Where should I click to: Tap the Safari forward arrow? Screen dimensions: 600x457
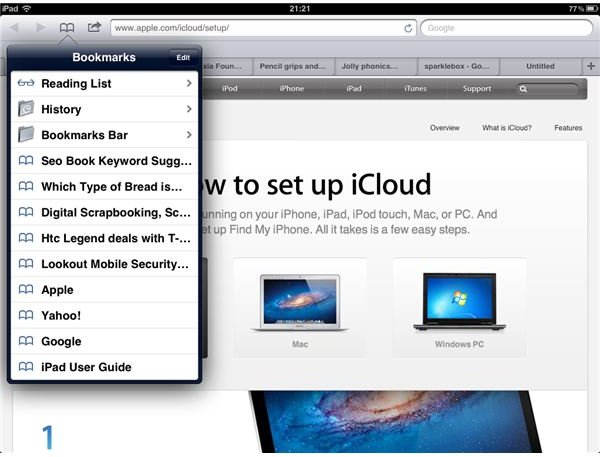click(x=41, y=28)
